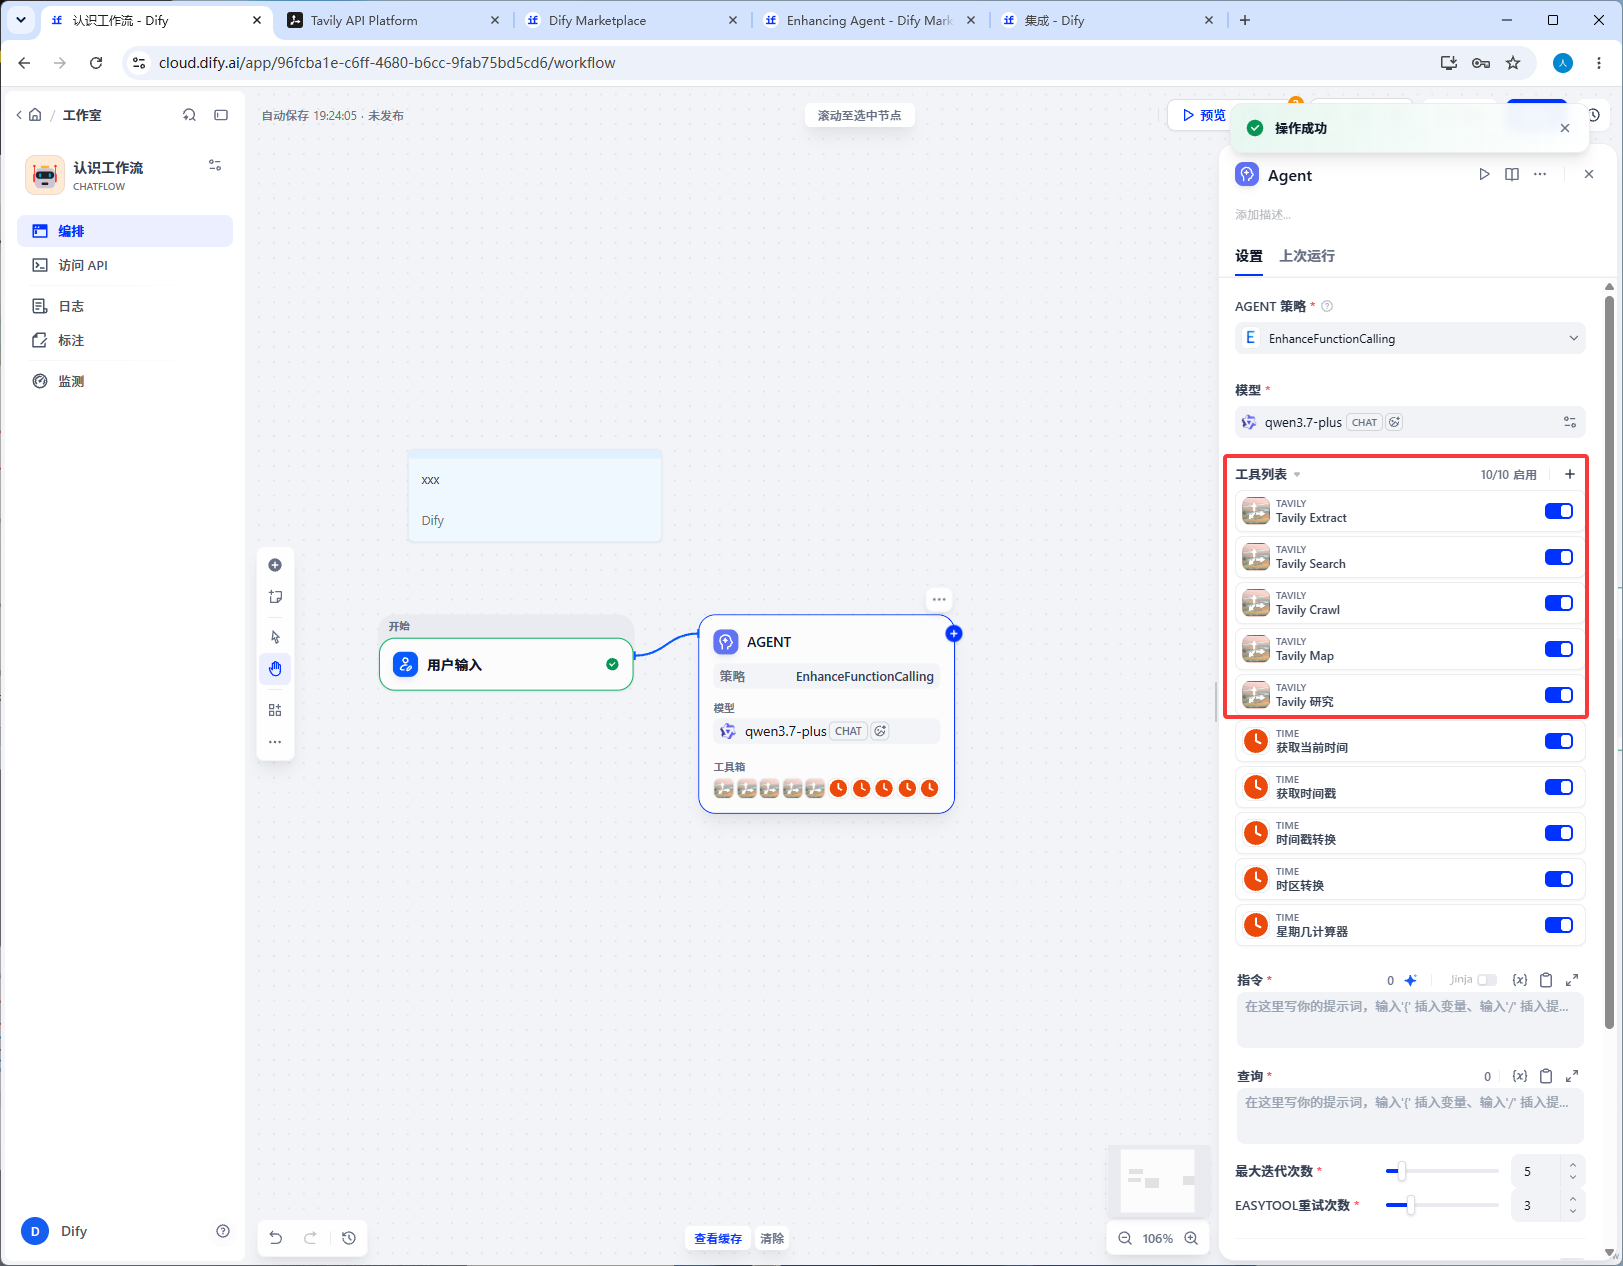Add a note with the sticky note icon

[x=275, y=597]
